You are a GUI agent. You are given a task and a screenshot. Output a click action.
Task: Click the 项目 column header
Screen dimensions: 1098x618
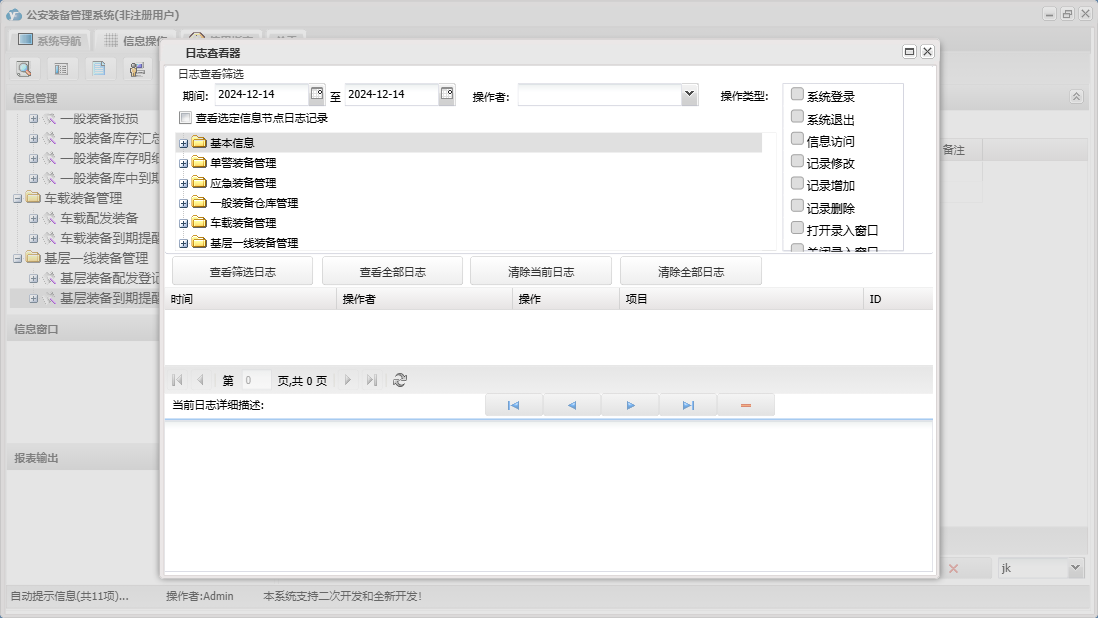pyautogui.click(x=740, y=299)
